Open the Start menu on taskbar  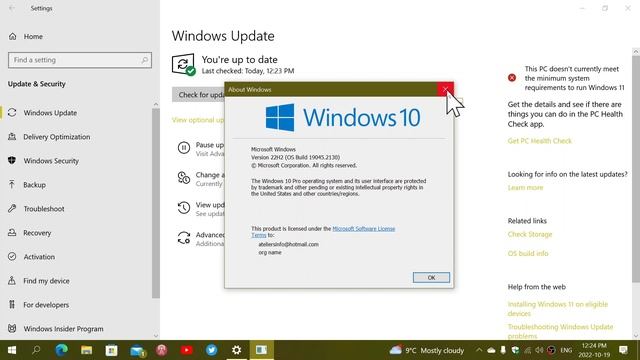[x=12, y=350]
